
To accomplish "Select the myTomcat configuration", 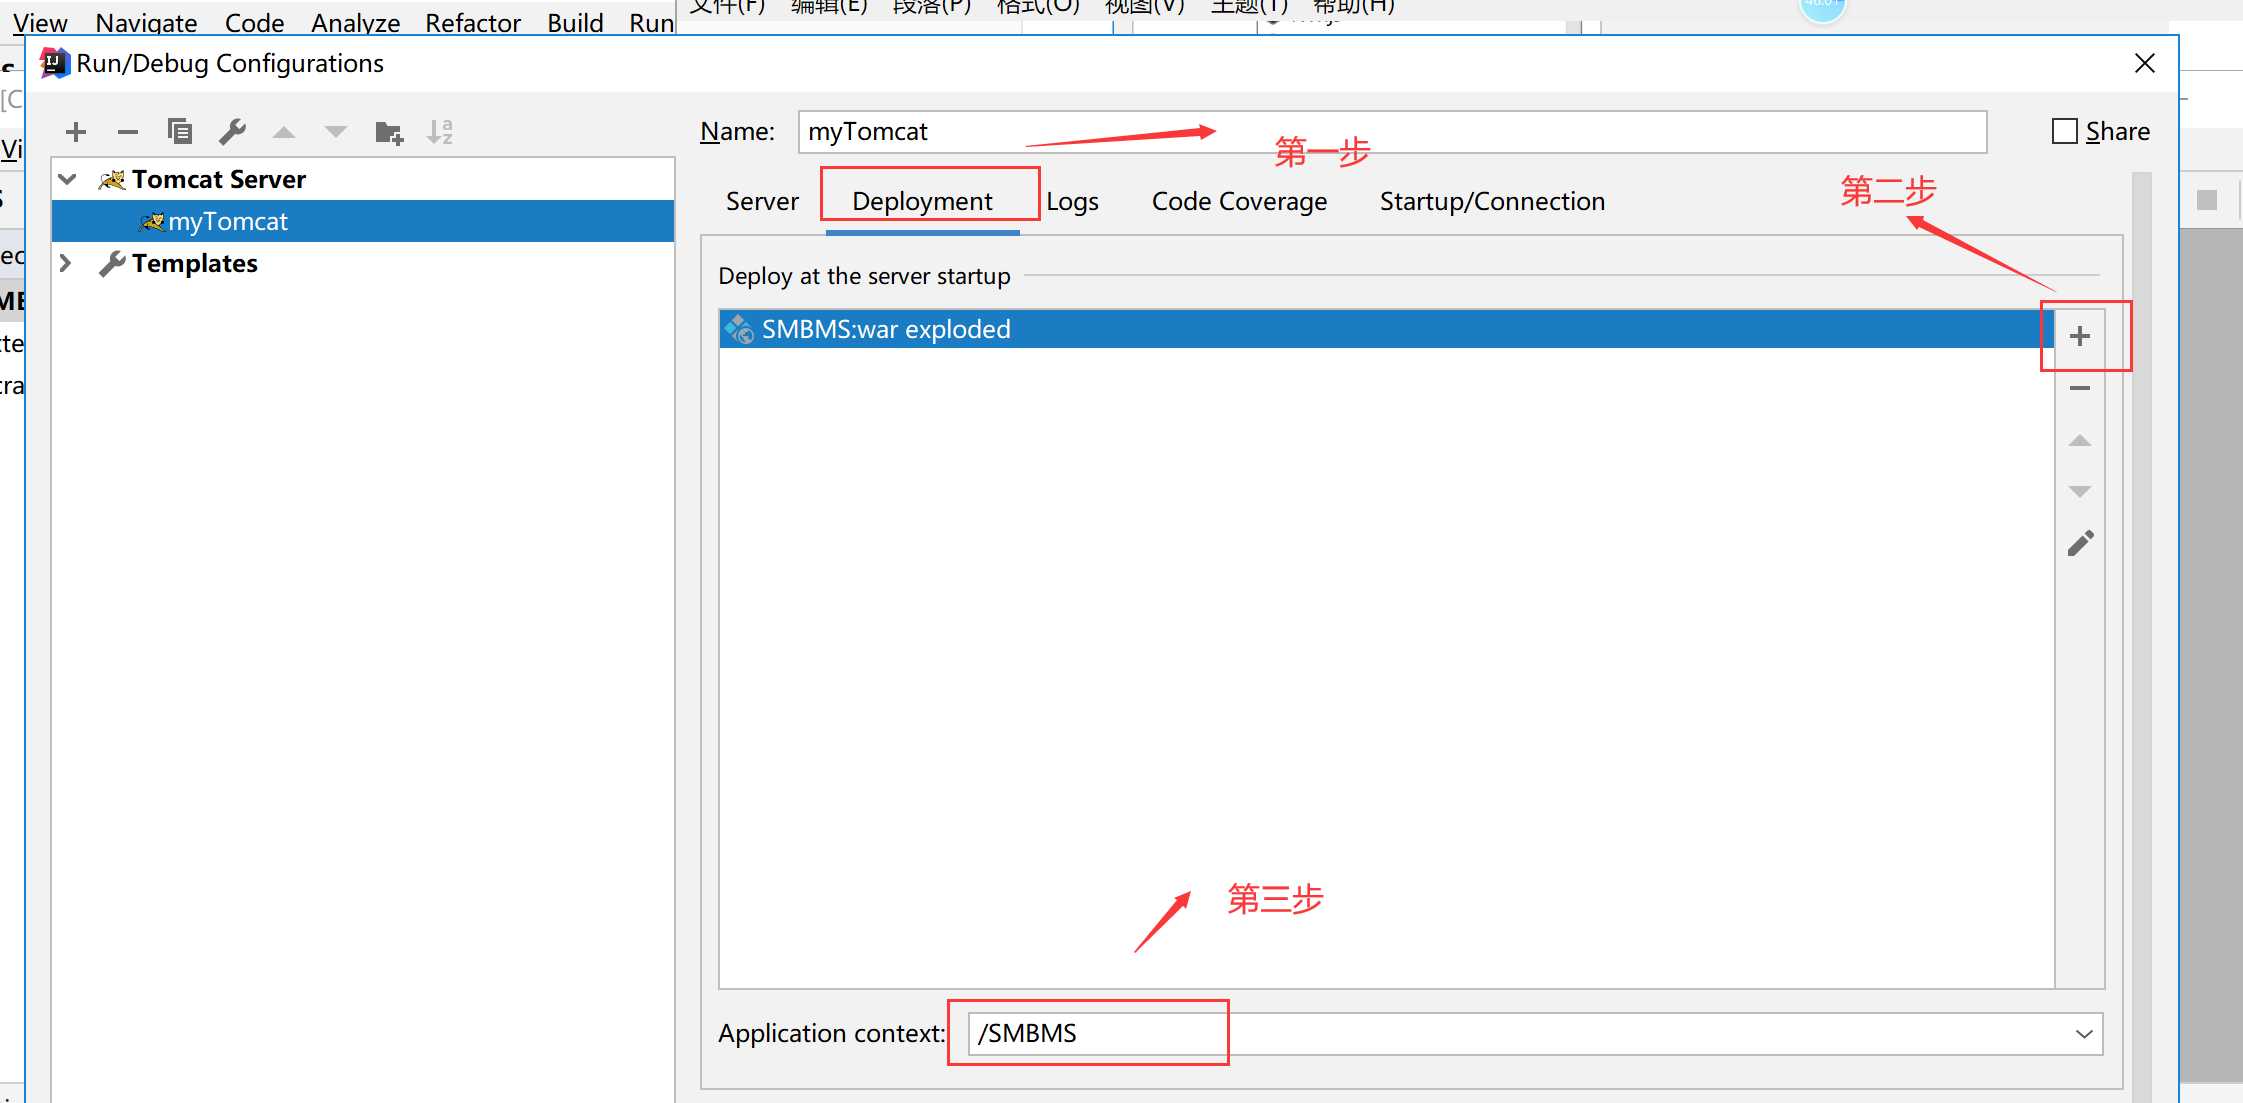I will pos(363,221).
